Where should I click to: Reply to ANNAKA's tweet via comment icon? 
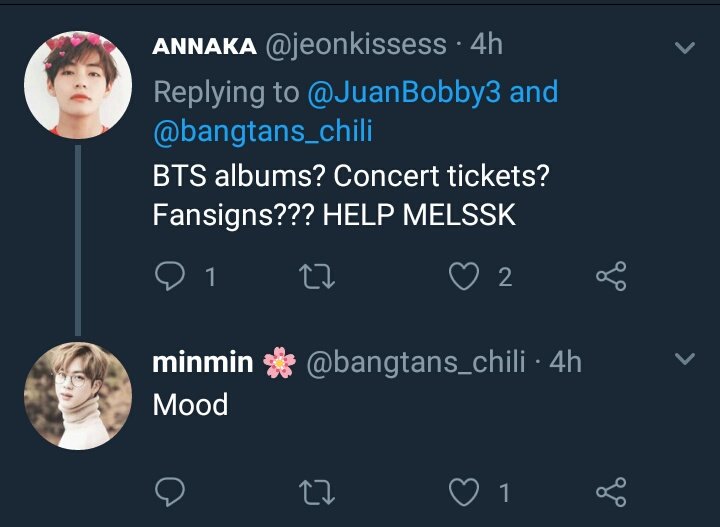pyautogui.click(x=170, y=276)
